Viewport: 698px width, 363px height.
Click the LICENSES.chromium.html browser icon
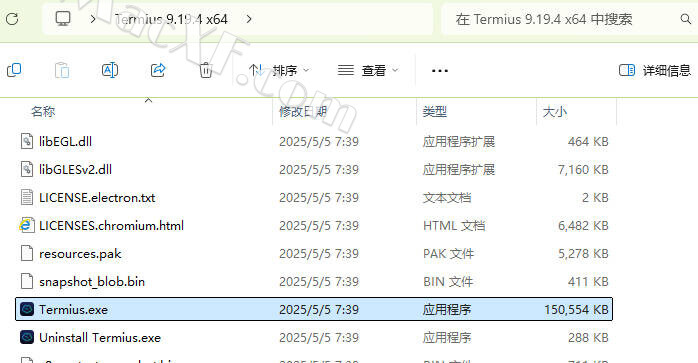coord(27,226)
